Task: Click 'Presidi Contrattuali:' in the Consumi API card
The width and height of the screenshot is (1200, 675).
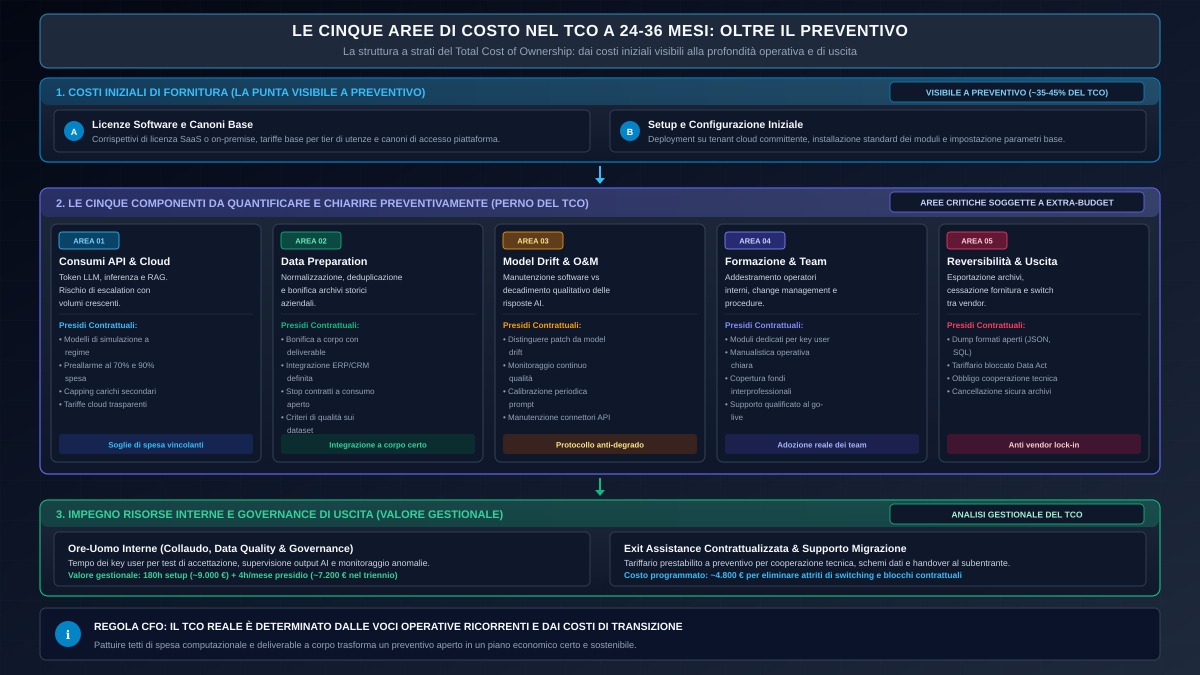Action: click(98, 325)
